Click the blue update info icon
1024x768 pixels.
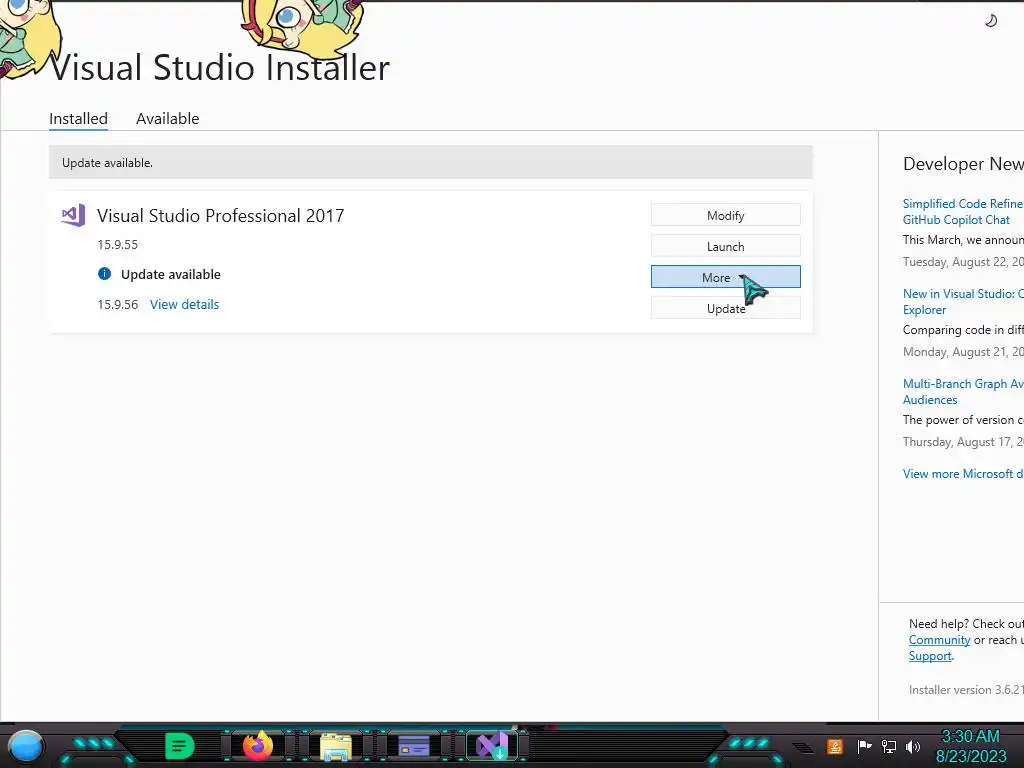point(104,274)
